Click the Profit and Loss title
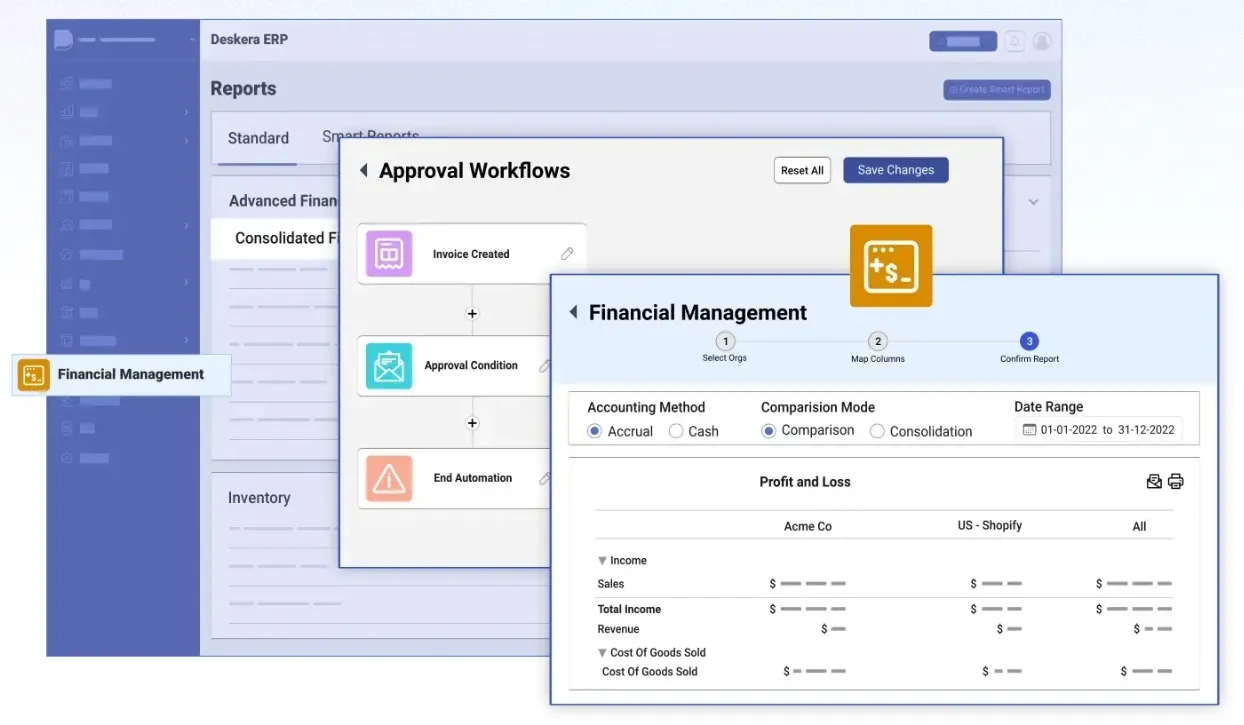This screenshot has height=725, width=1244. [805, 482]
